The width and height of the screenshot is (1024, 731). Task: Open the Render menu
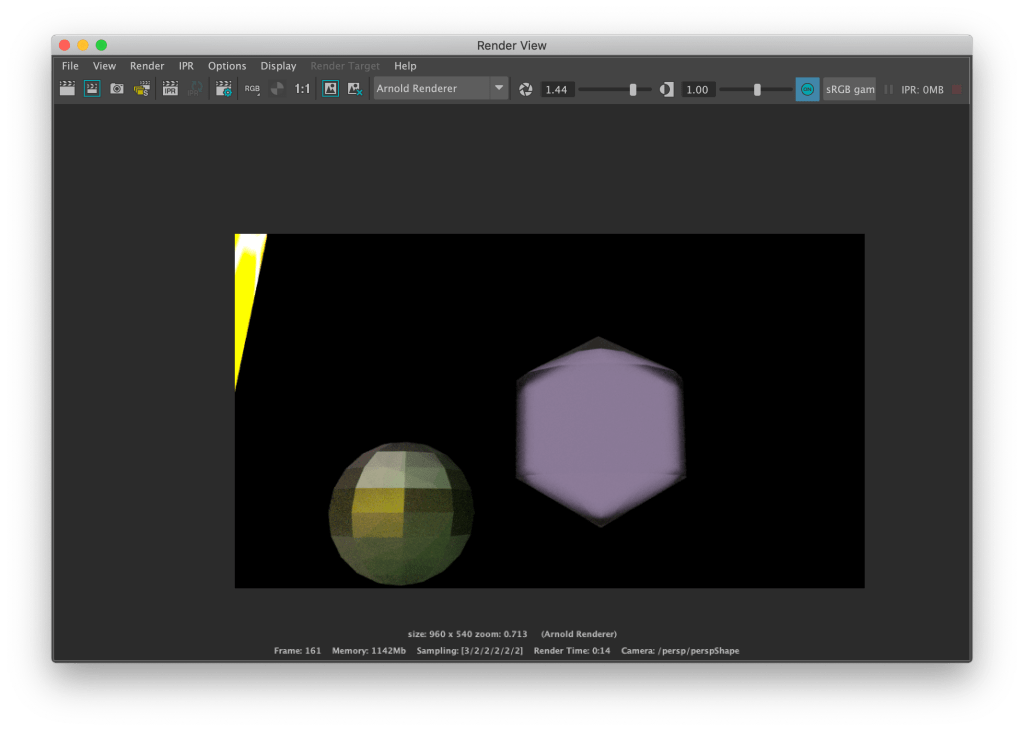tap(147, 66)
